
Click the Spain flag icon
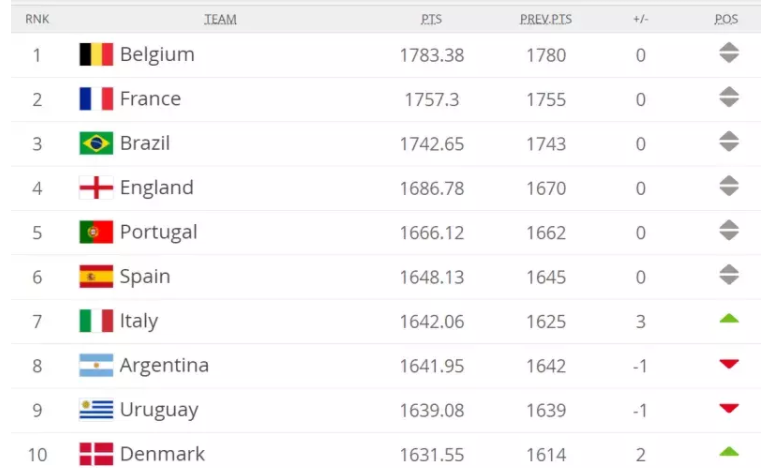96,276
